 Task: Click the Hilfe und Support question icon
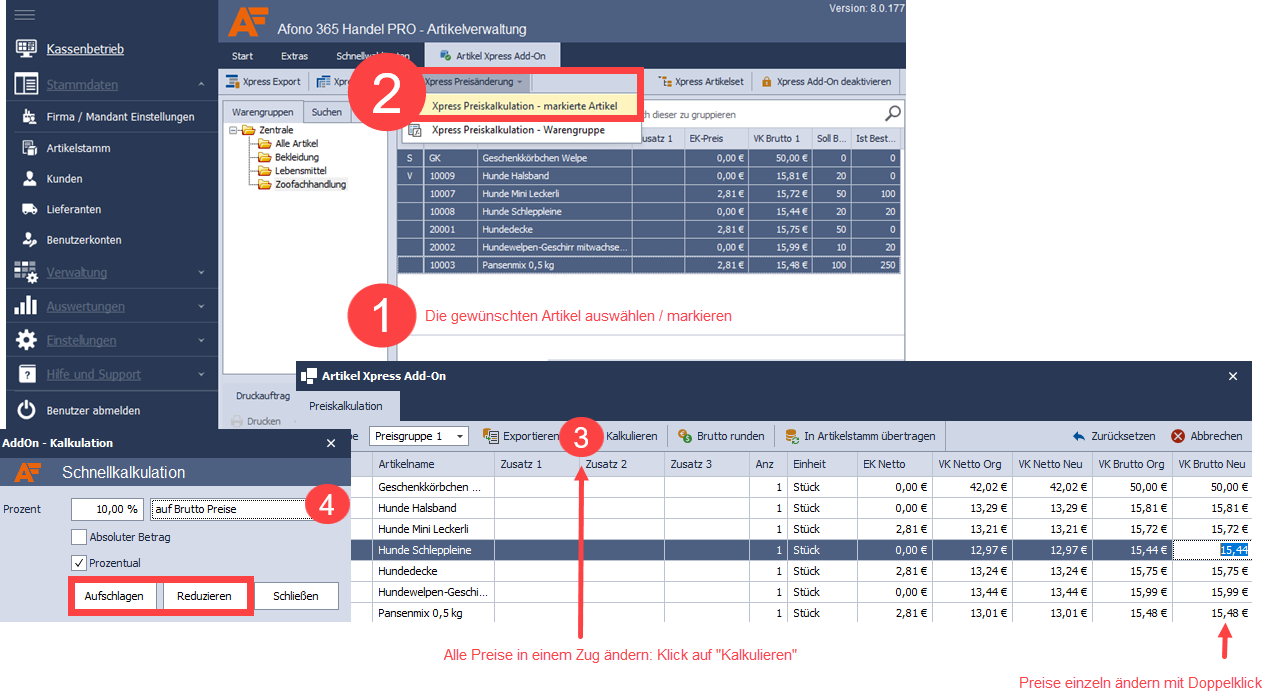point(26,374)
